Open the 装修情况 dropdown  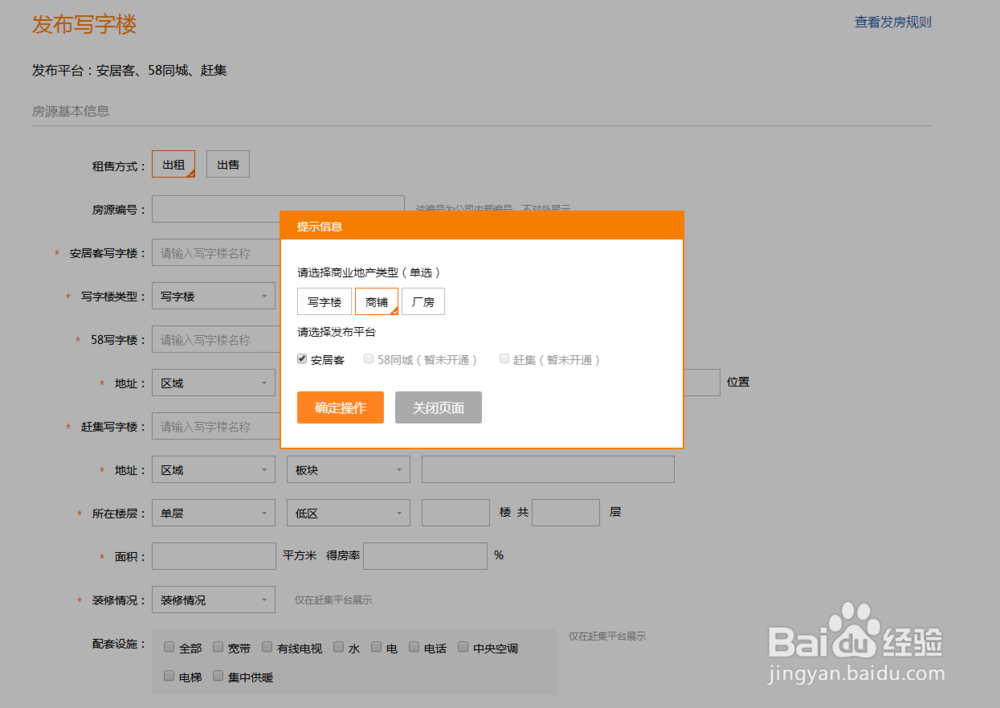point(214,600)
